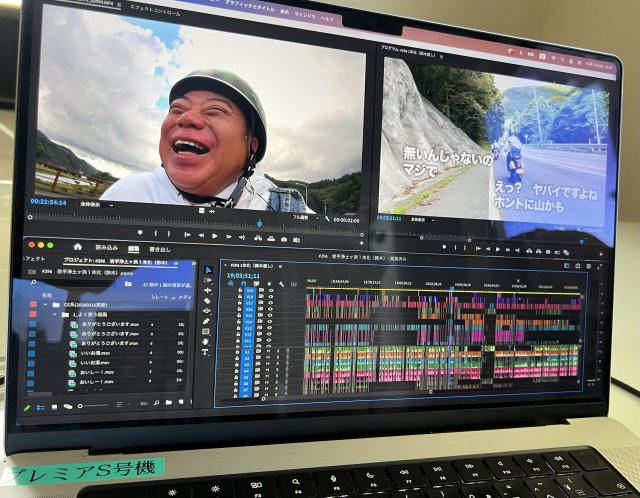Screen dimensions: 640x498
Task: Click the blue playhead on timeline ruler
Action: pyautogui.click(x=452, y=288)
